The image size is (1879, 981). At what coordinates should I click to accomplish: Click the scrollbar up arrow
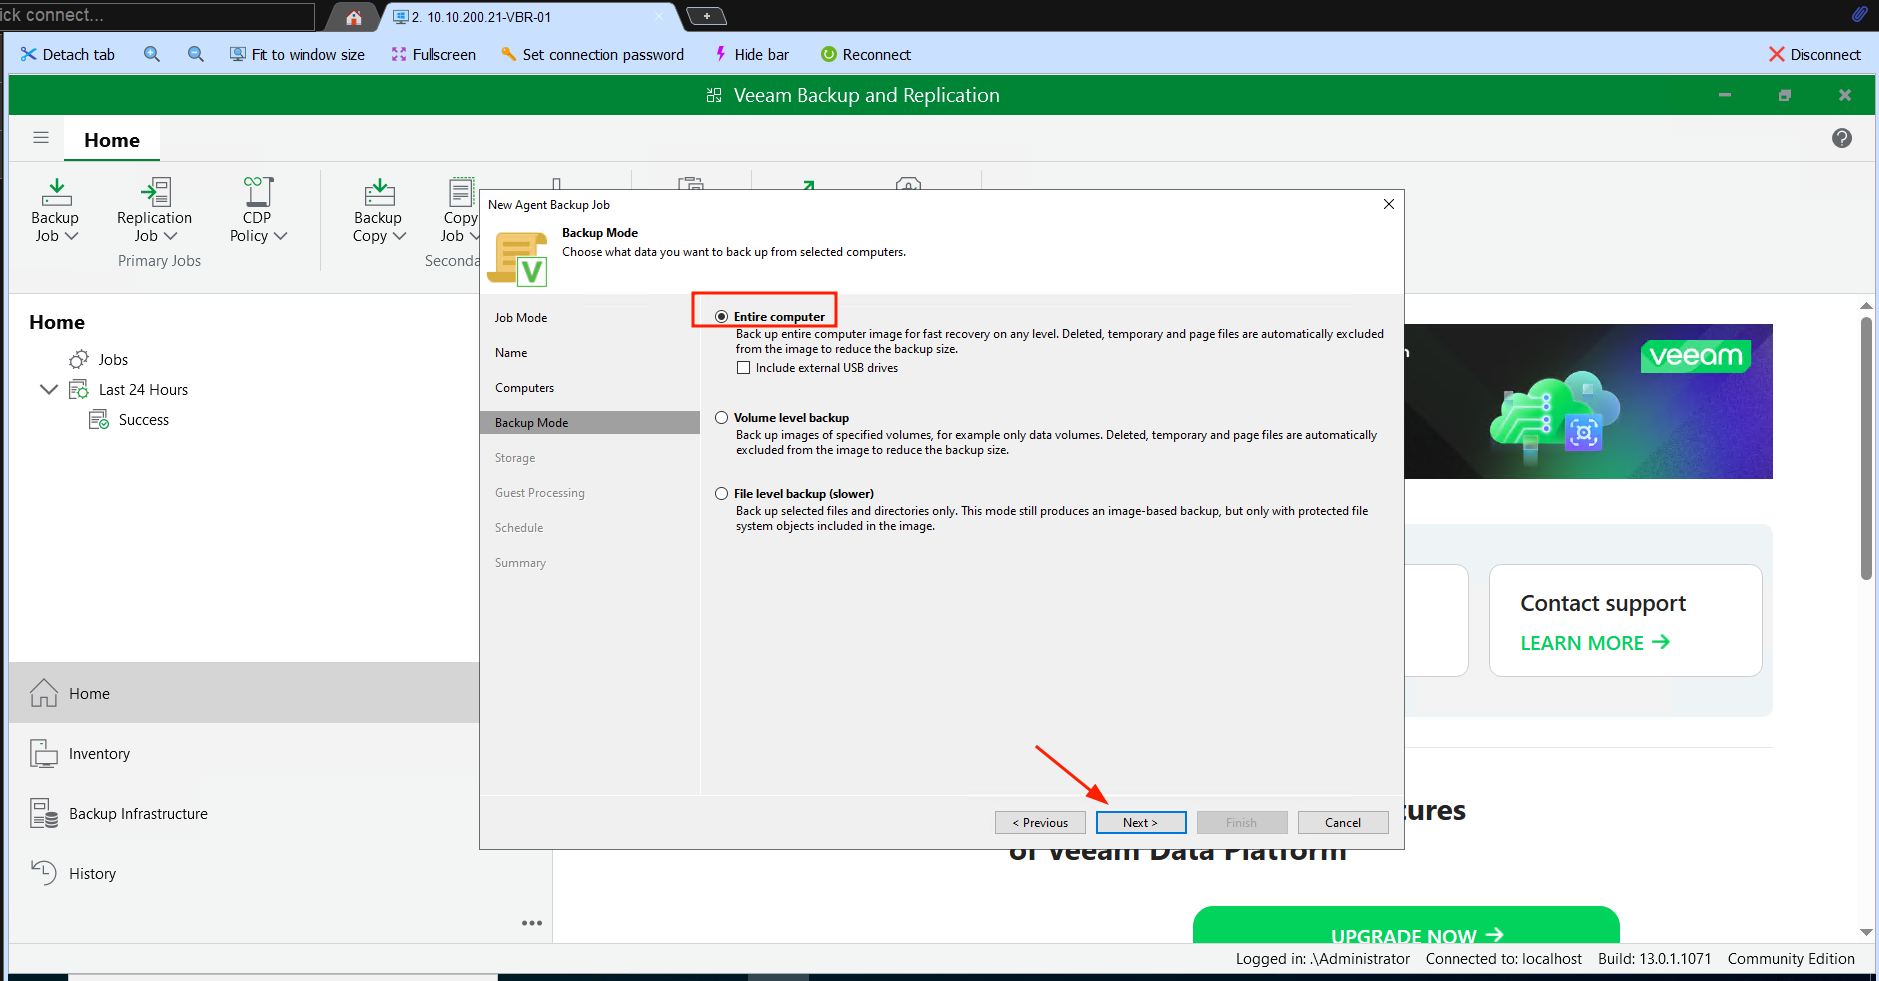pyautogui.click(x=1866, y=306)
